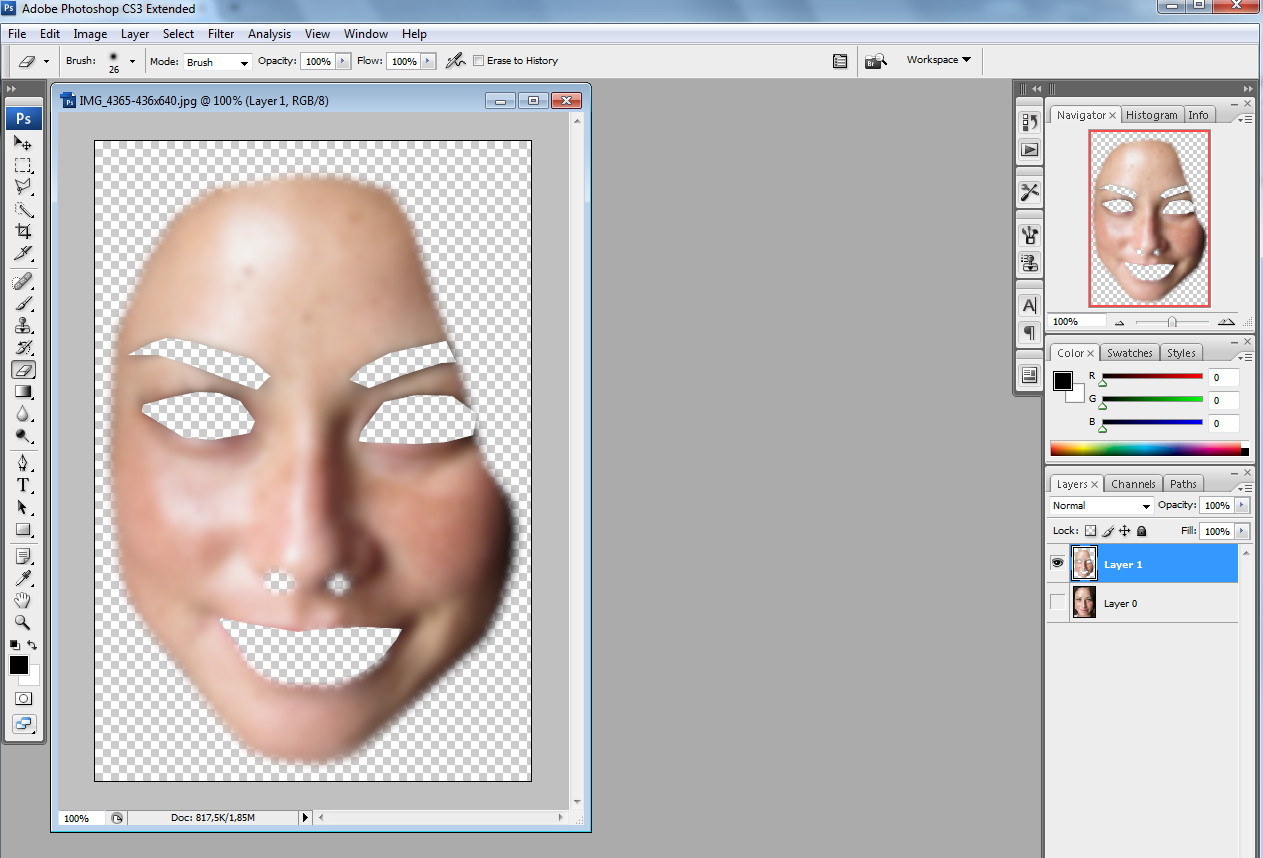Select the Crop tool
The image size is (1263, 858).
pyautogui.click(x=23, y=231)
